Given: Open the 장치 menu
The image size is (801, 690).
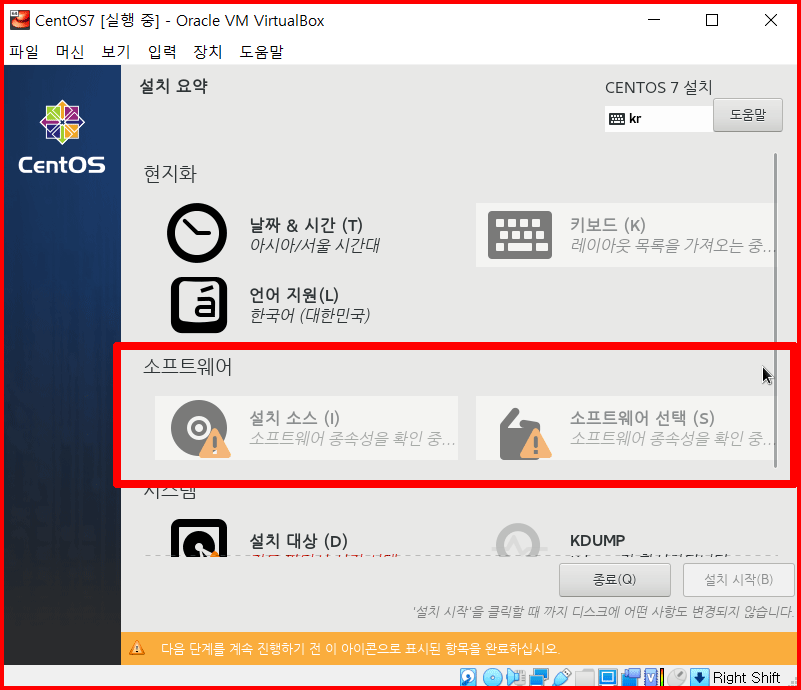Looking at the screenshot, I should (207, 52).
